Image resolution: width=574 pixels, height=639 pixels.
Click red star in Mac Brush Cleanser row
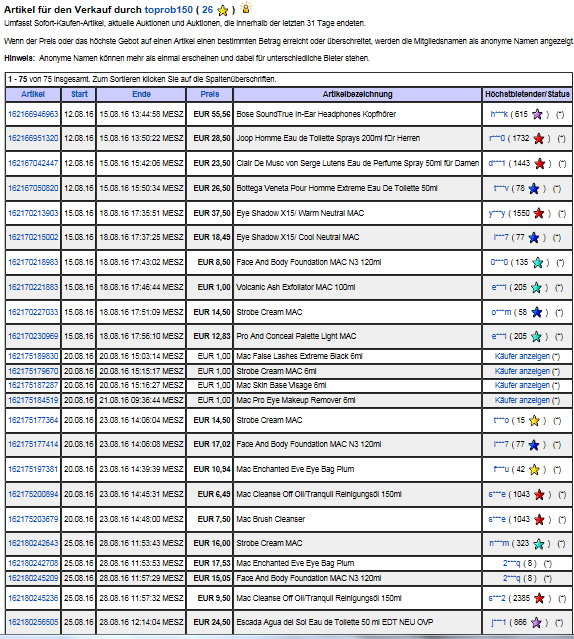[x=539, y=520]
